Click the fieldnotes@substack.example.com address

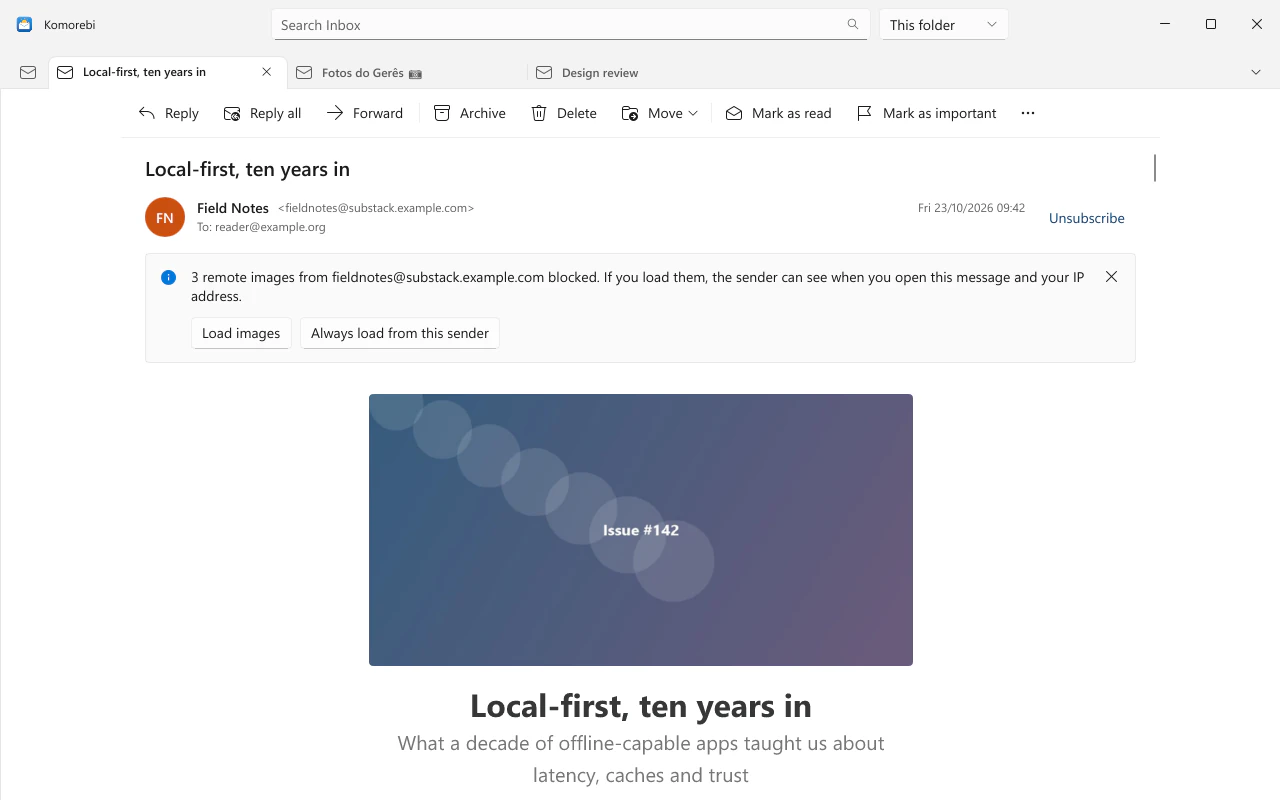(x=376, y=208)
